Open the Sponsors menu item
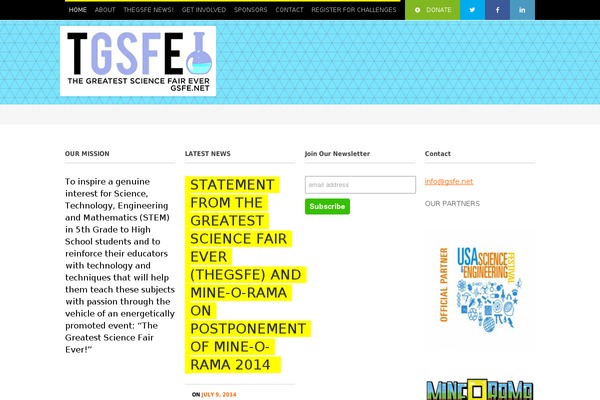Viewport: 600px width, 400px height. point(251,10)
